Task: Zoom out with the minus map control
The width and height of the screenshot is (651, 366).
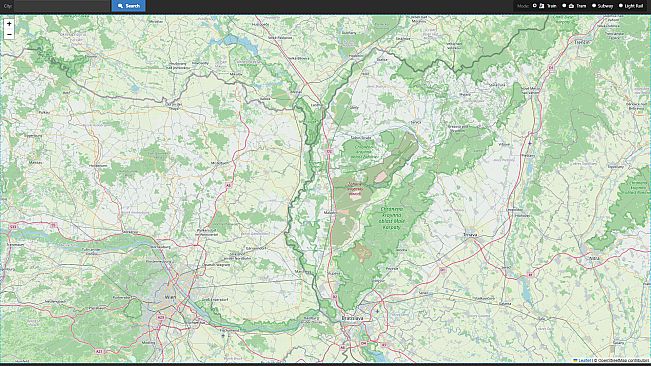Action: 9,34
